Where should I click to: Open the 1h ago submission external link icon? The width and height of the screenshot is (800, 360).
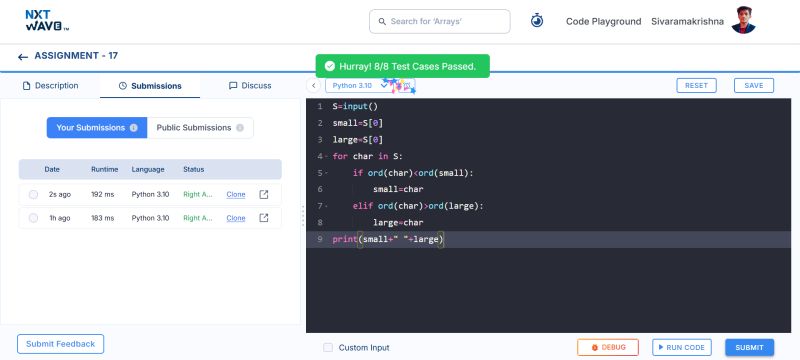click(x=264, y=218)
